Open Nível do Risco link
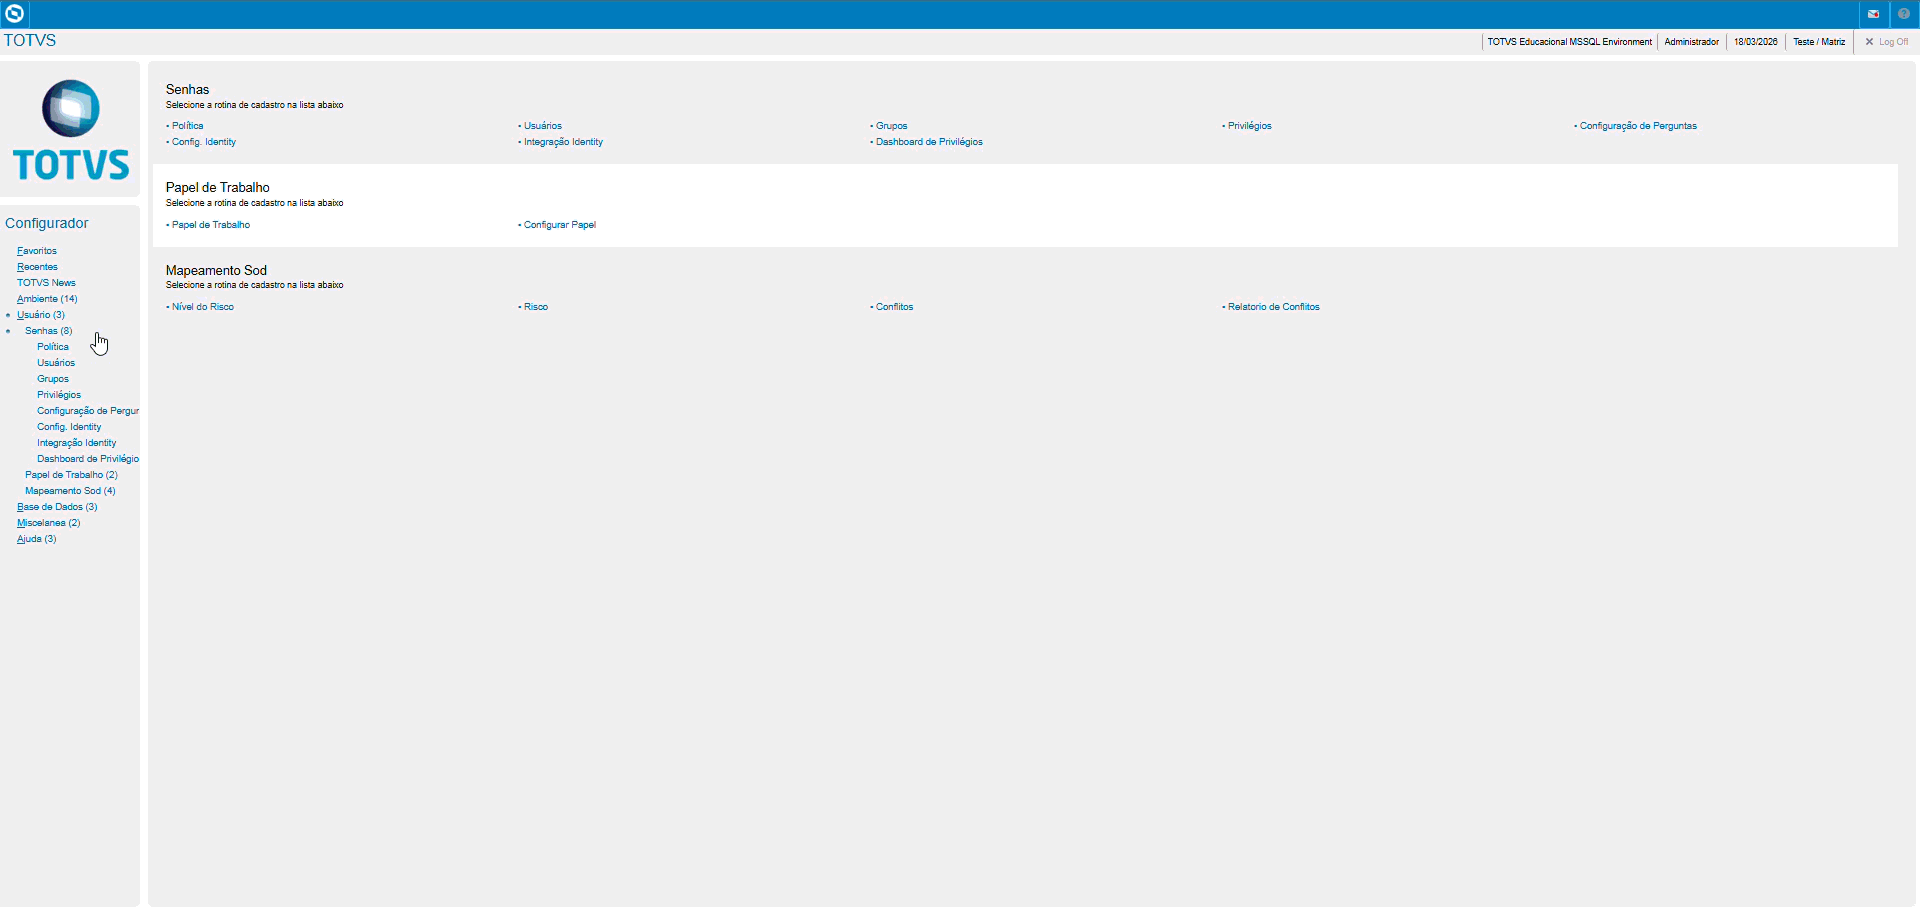The width and height of the screenshot is (1920, 912). pos(203,307)
